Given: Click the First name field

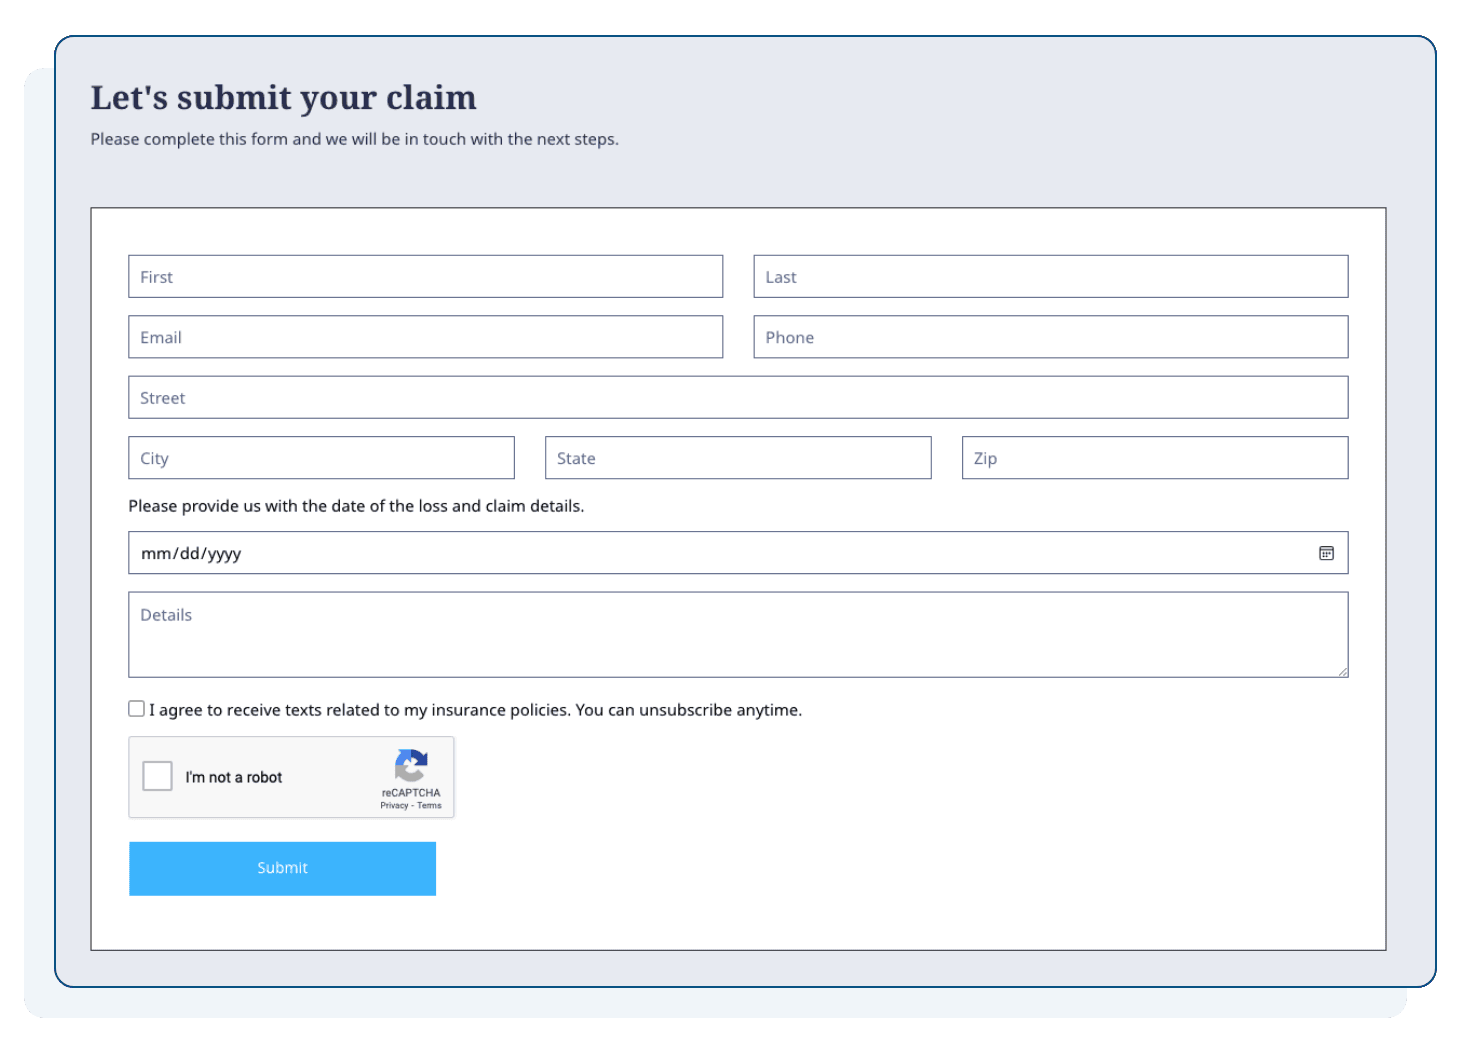Looking at the screenshot, I should (x=425, y=276).
